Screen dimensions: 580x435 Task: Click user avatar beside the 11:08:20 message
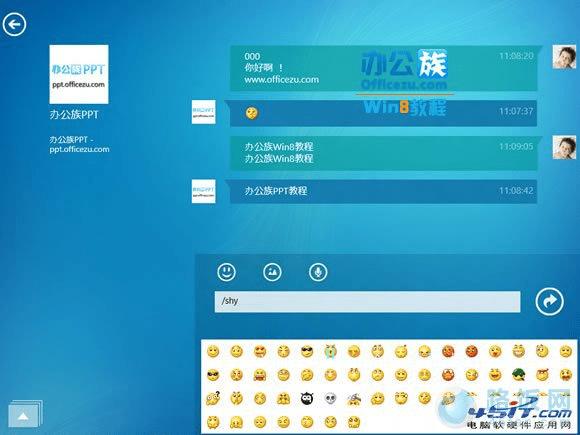pyautogui.click(x=564, y=57)
